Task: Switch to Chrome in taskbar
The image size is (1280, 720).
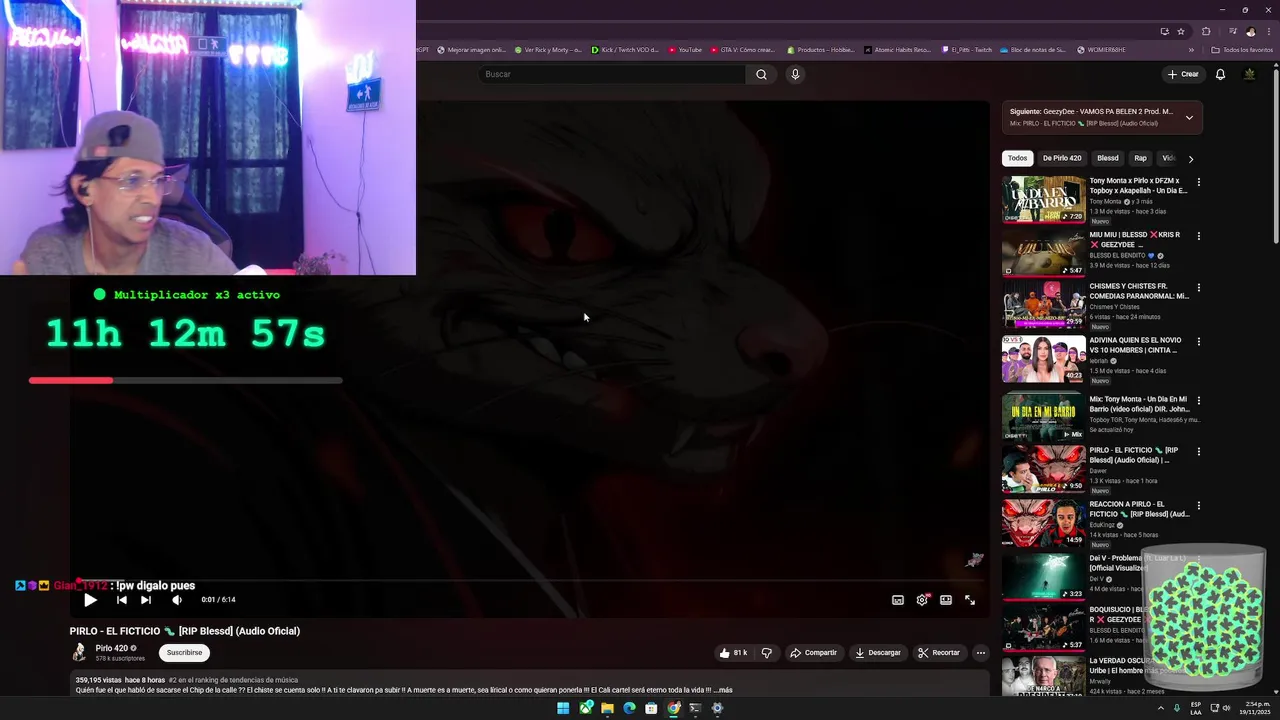Action: click(x=674, y=708)
